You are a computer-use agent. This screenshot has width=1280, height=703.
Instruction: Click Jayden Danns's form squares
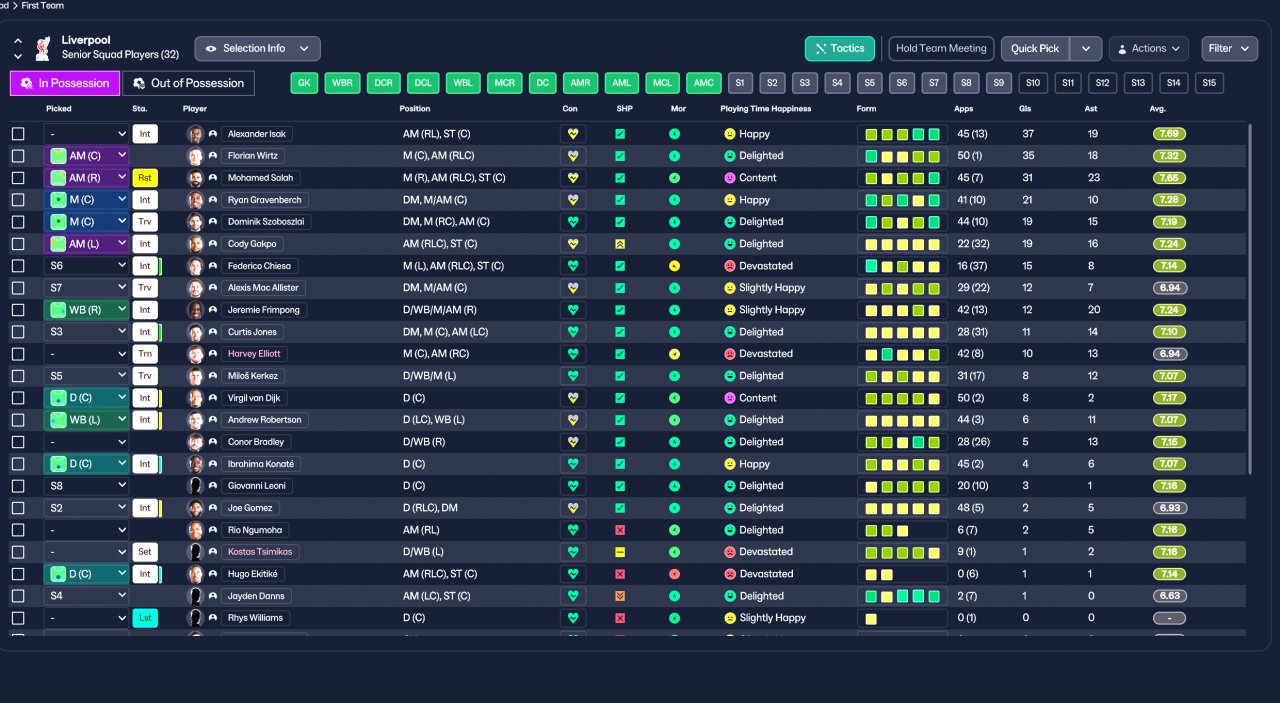(902, 596)
